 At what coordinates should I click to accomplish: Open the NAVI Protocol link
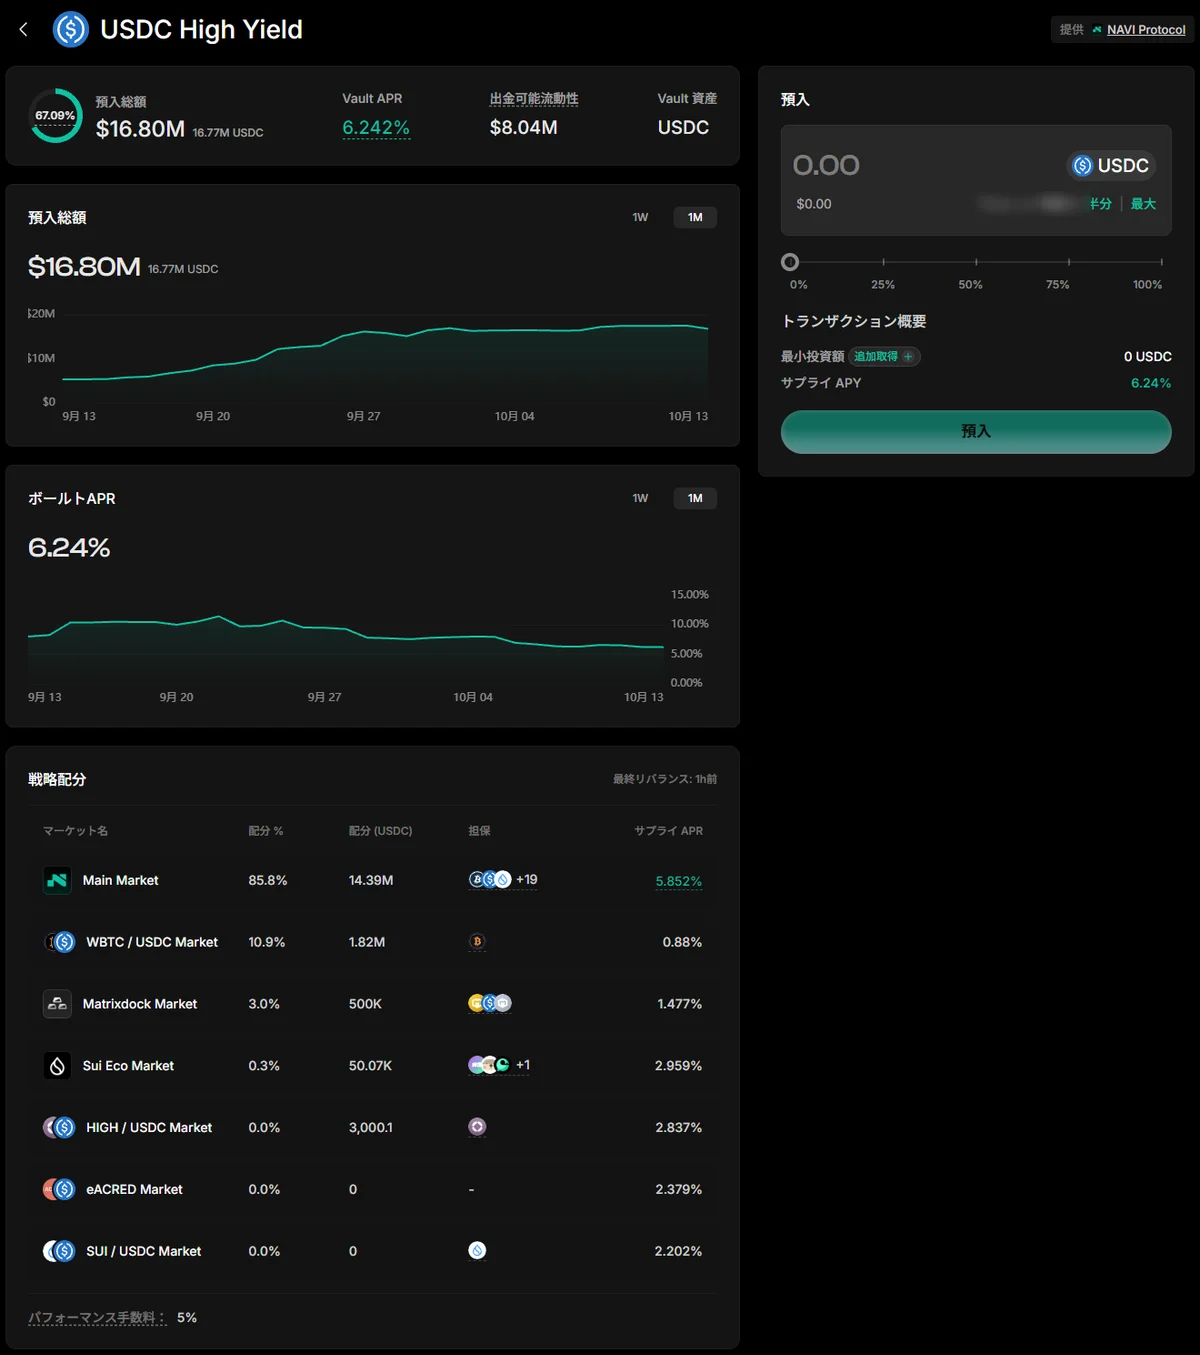tap(1146, 30)
